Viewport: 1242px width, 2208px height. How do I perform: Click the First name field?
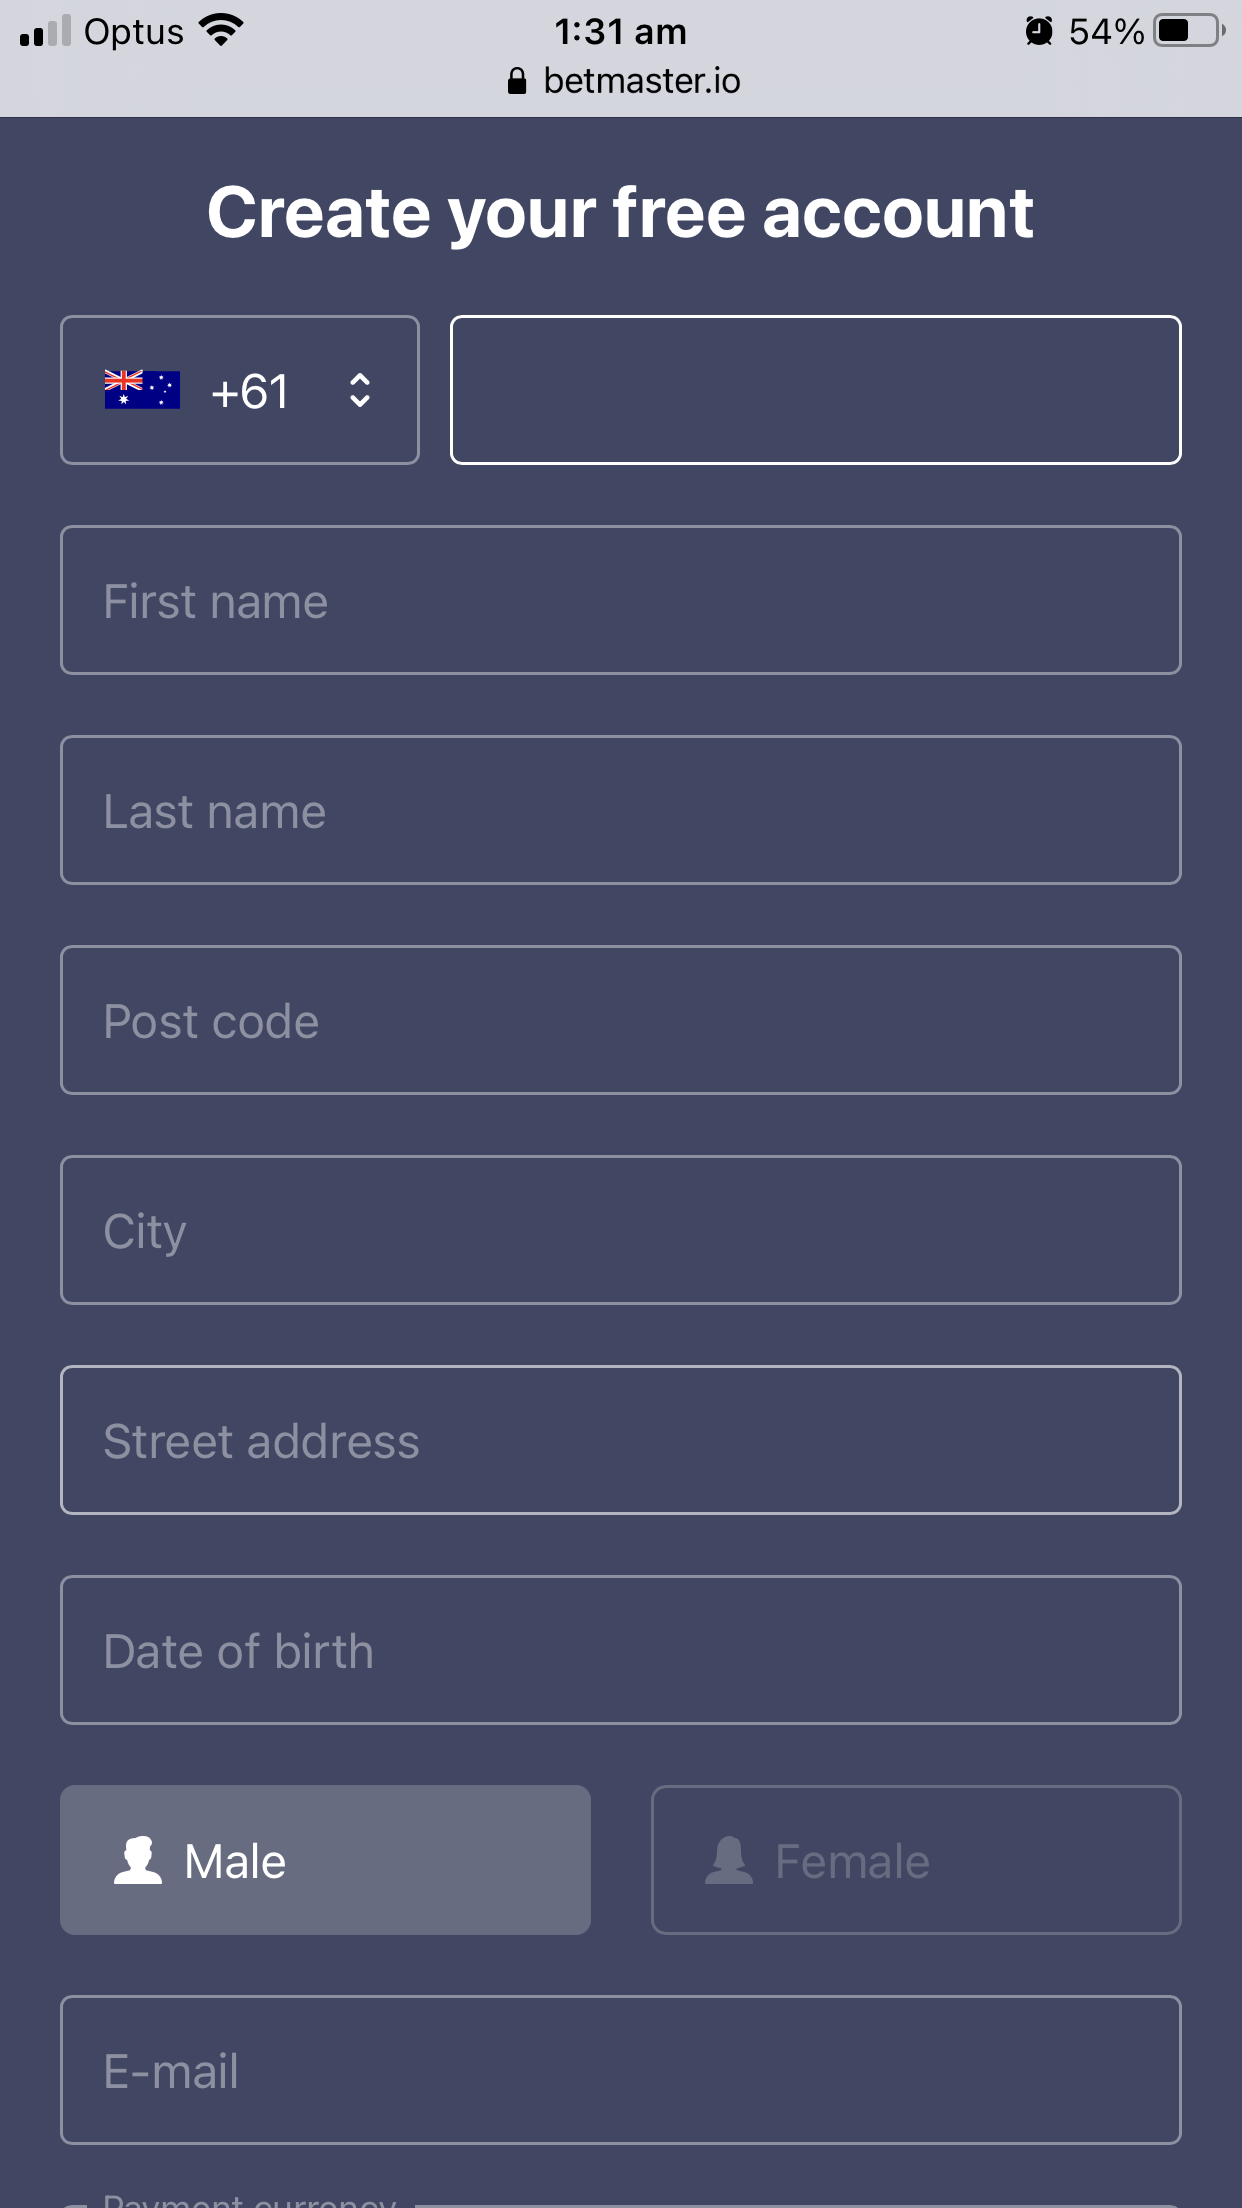pyautogui.click(x=620, y=600)
